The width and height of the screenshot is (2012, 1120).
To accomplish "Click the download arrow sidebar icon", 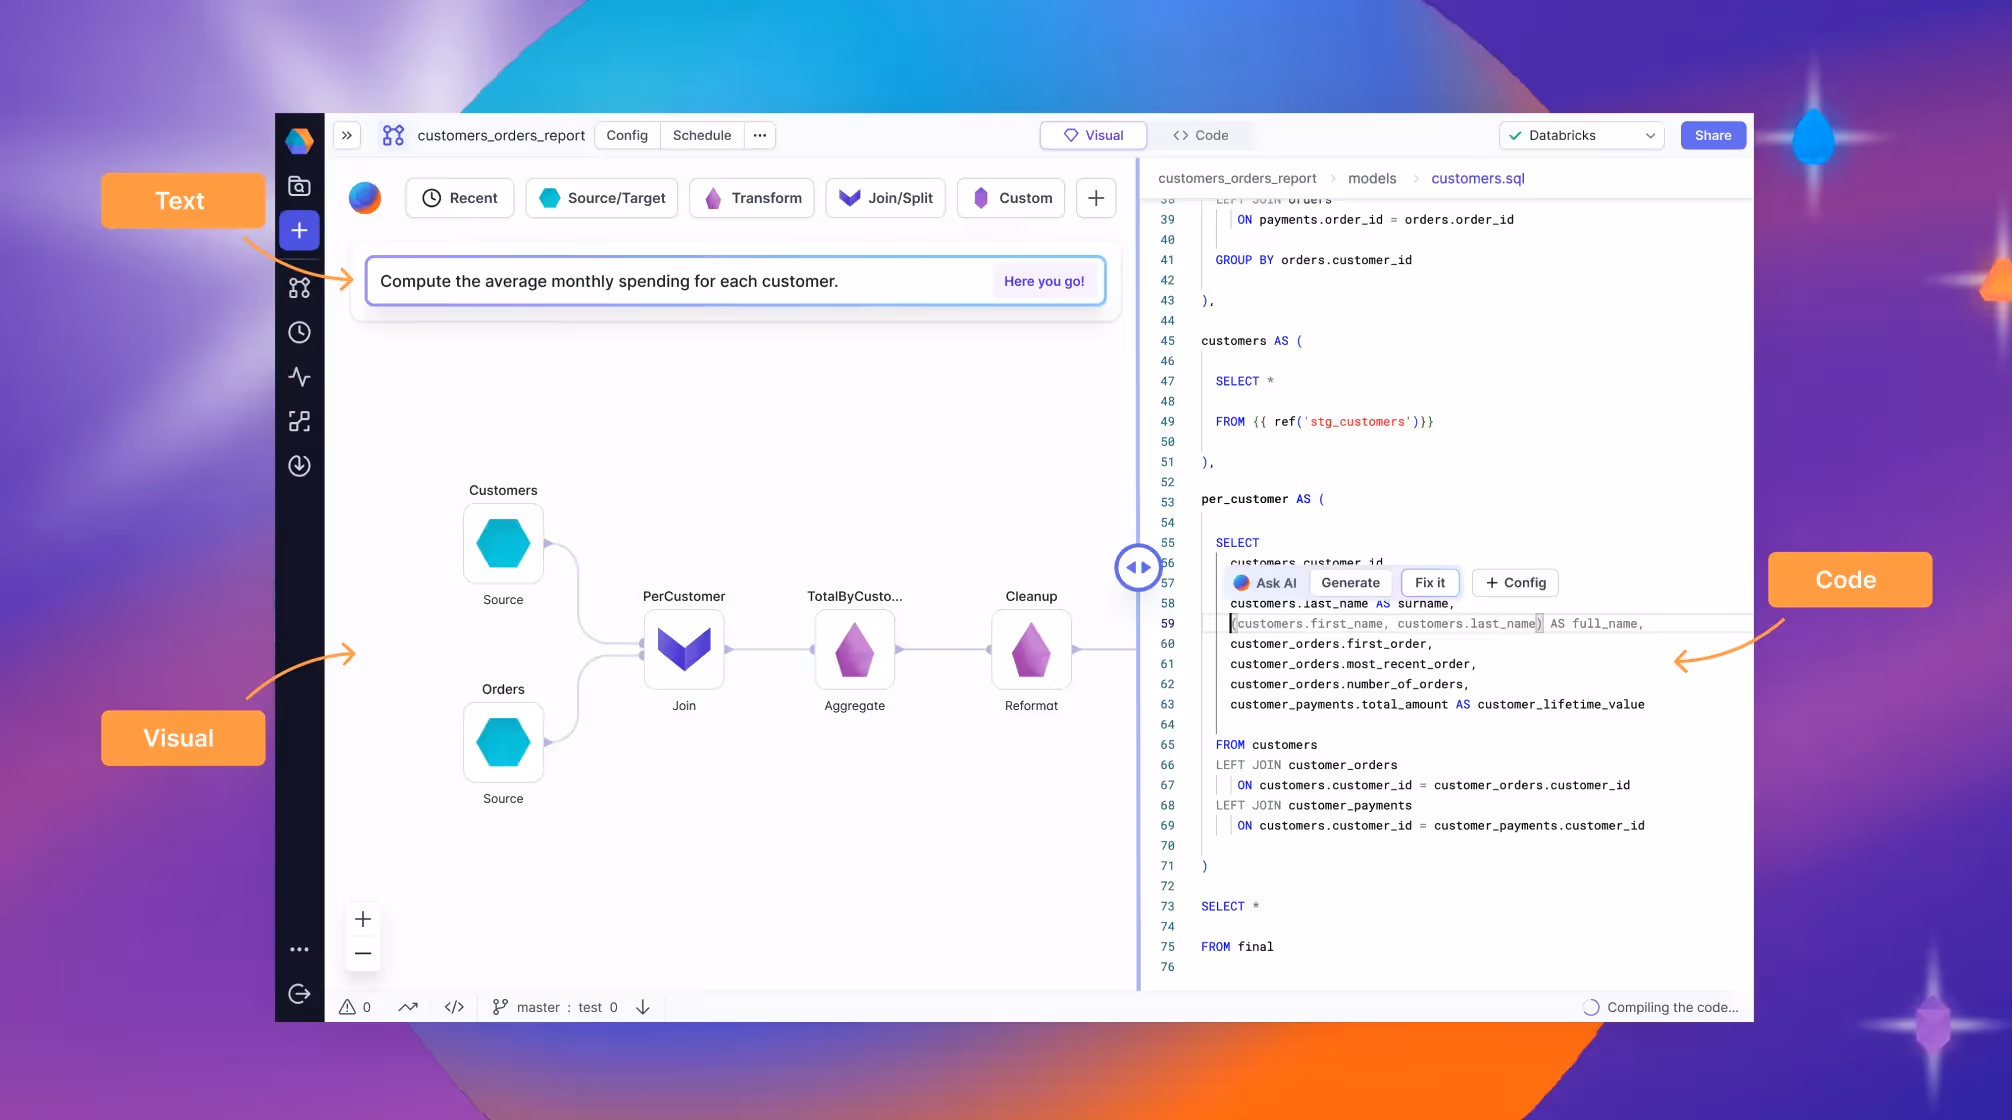I will (x=299, y=466).
